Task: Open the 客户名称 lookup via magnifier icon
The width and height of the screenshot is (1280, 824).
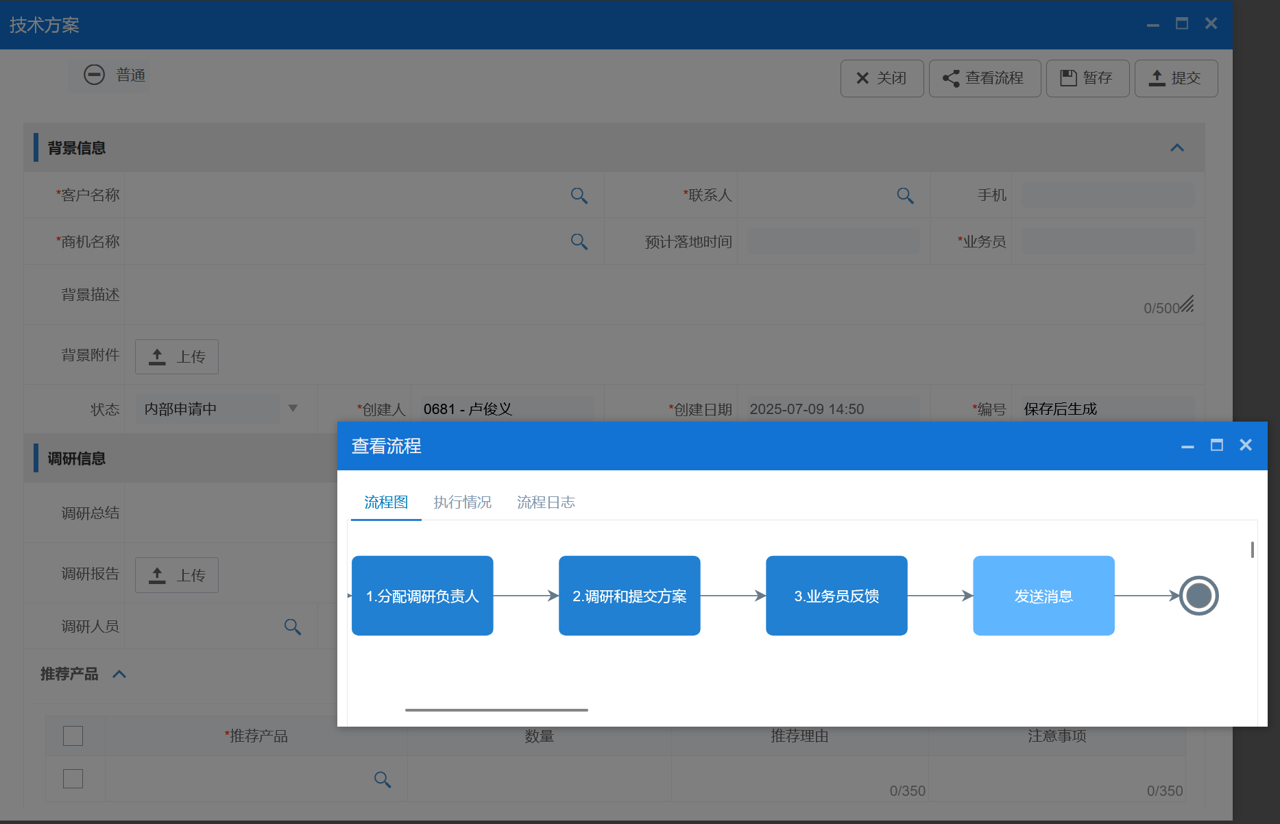Action: coord(578,195)
